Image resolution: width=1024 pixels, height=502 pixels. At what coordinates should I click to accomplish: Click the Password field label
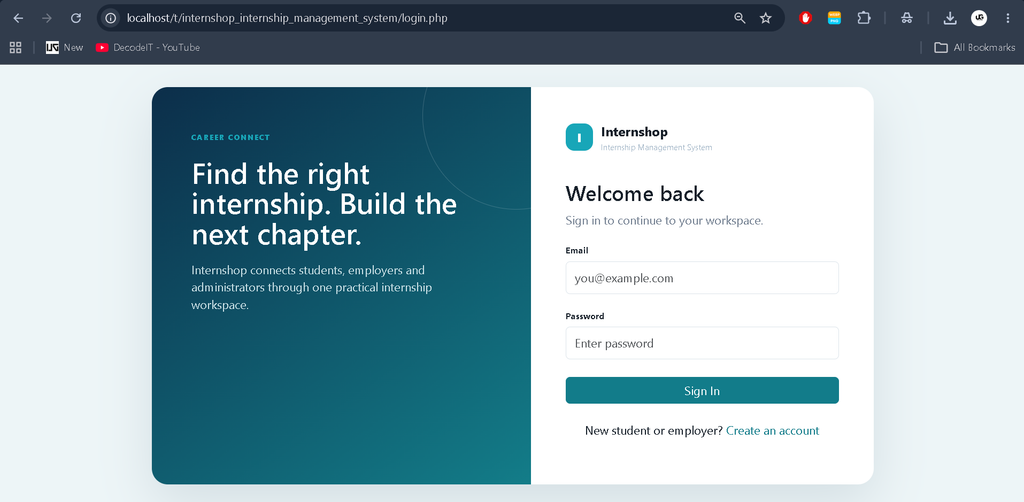(x=584, y=317)
